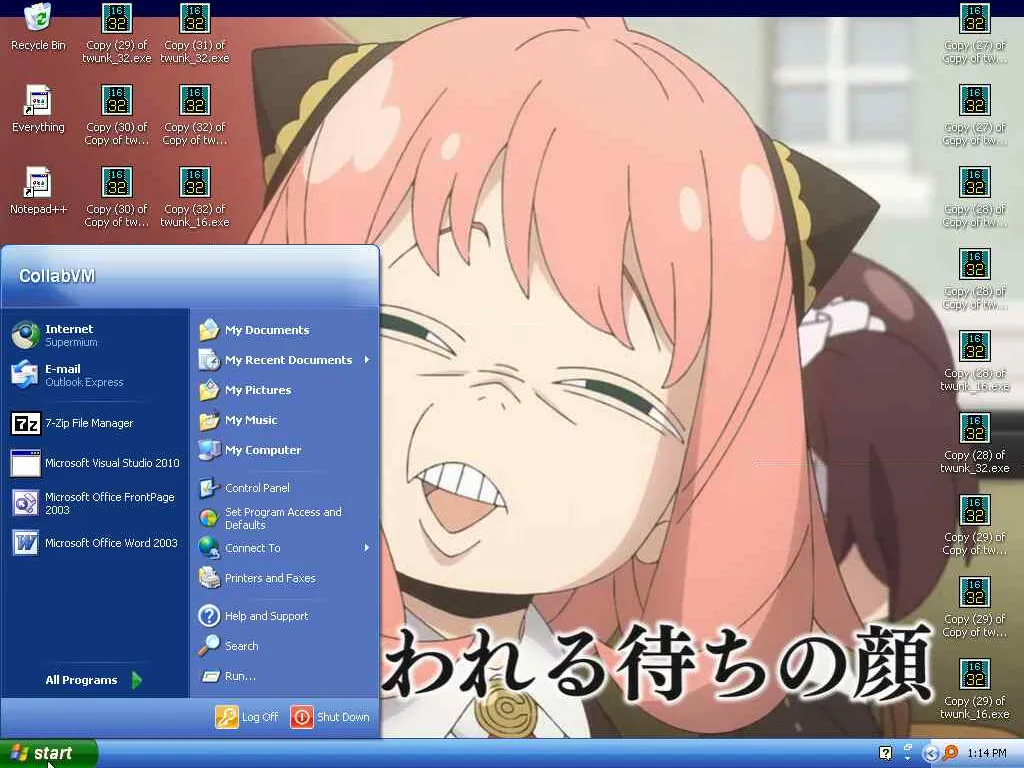Screen dimensions: 1024x768
Task: Select Copy (31) of twunk_32.exe icon
Action: (x=195, y=34)
